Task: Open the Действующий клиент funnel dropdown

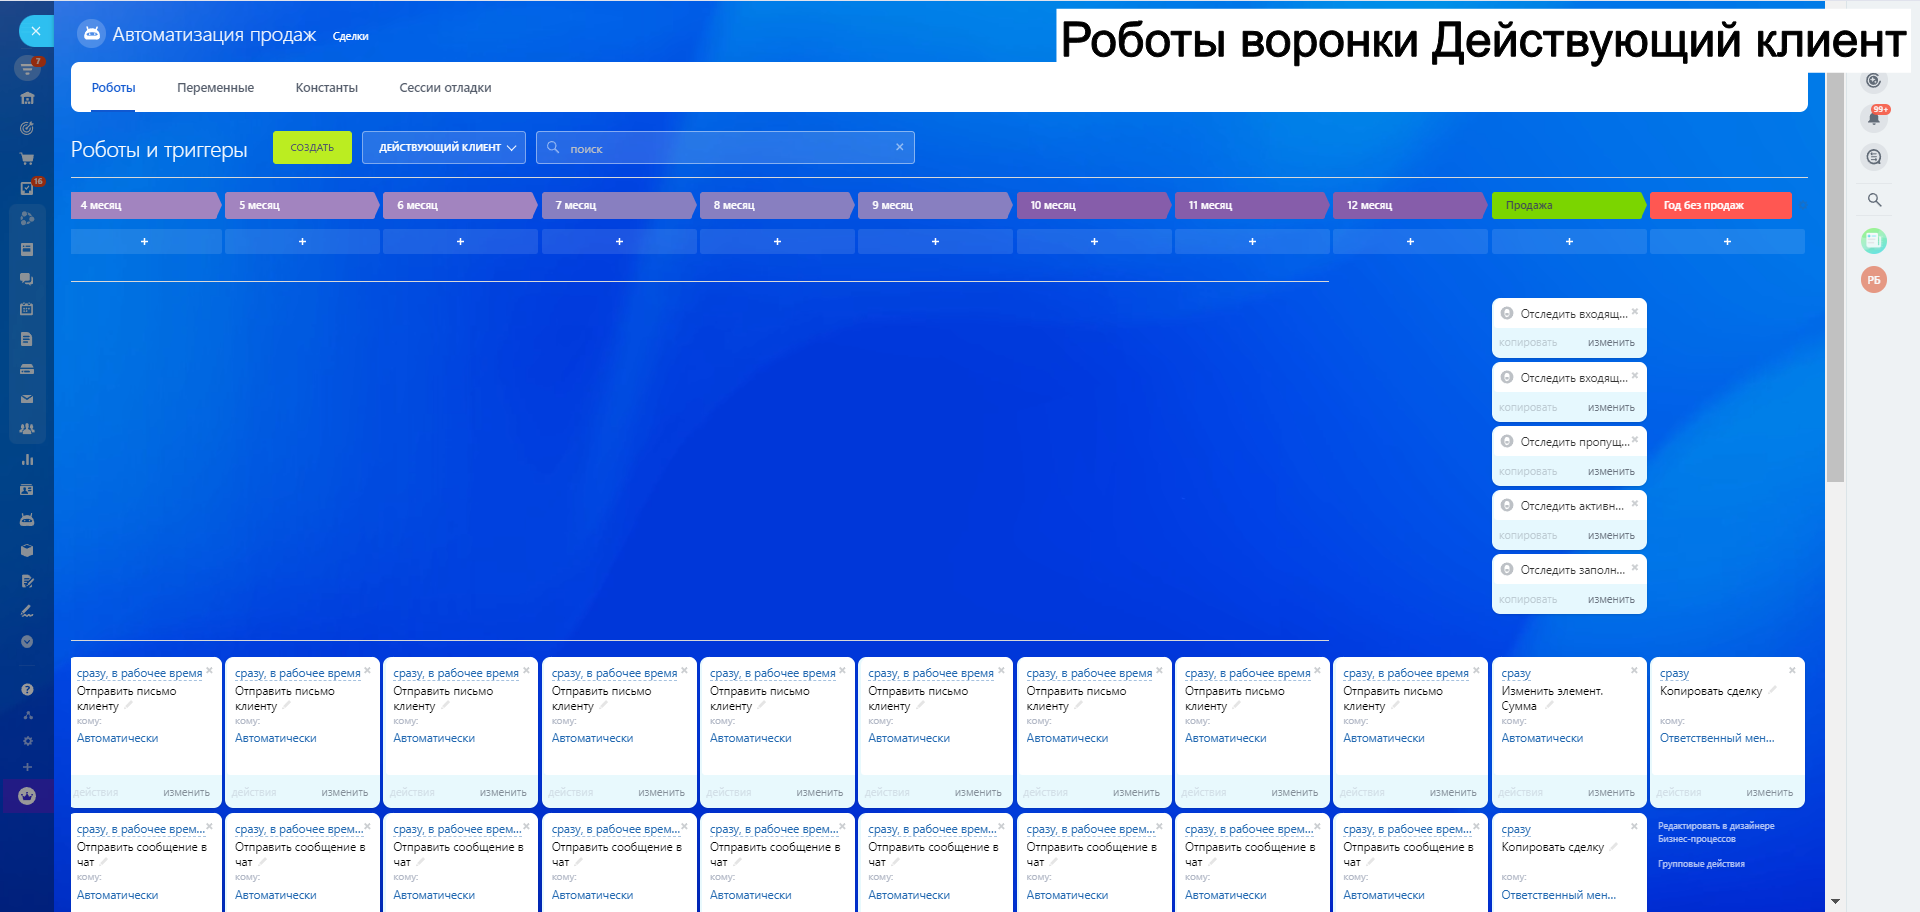Action: click(x=444, y=147)
